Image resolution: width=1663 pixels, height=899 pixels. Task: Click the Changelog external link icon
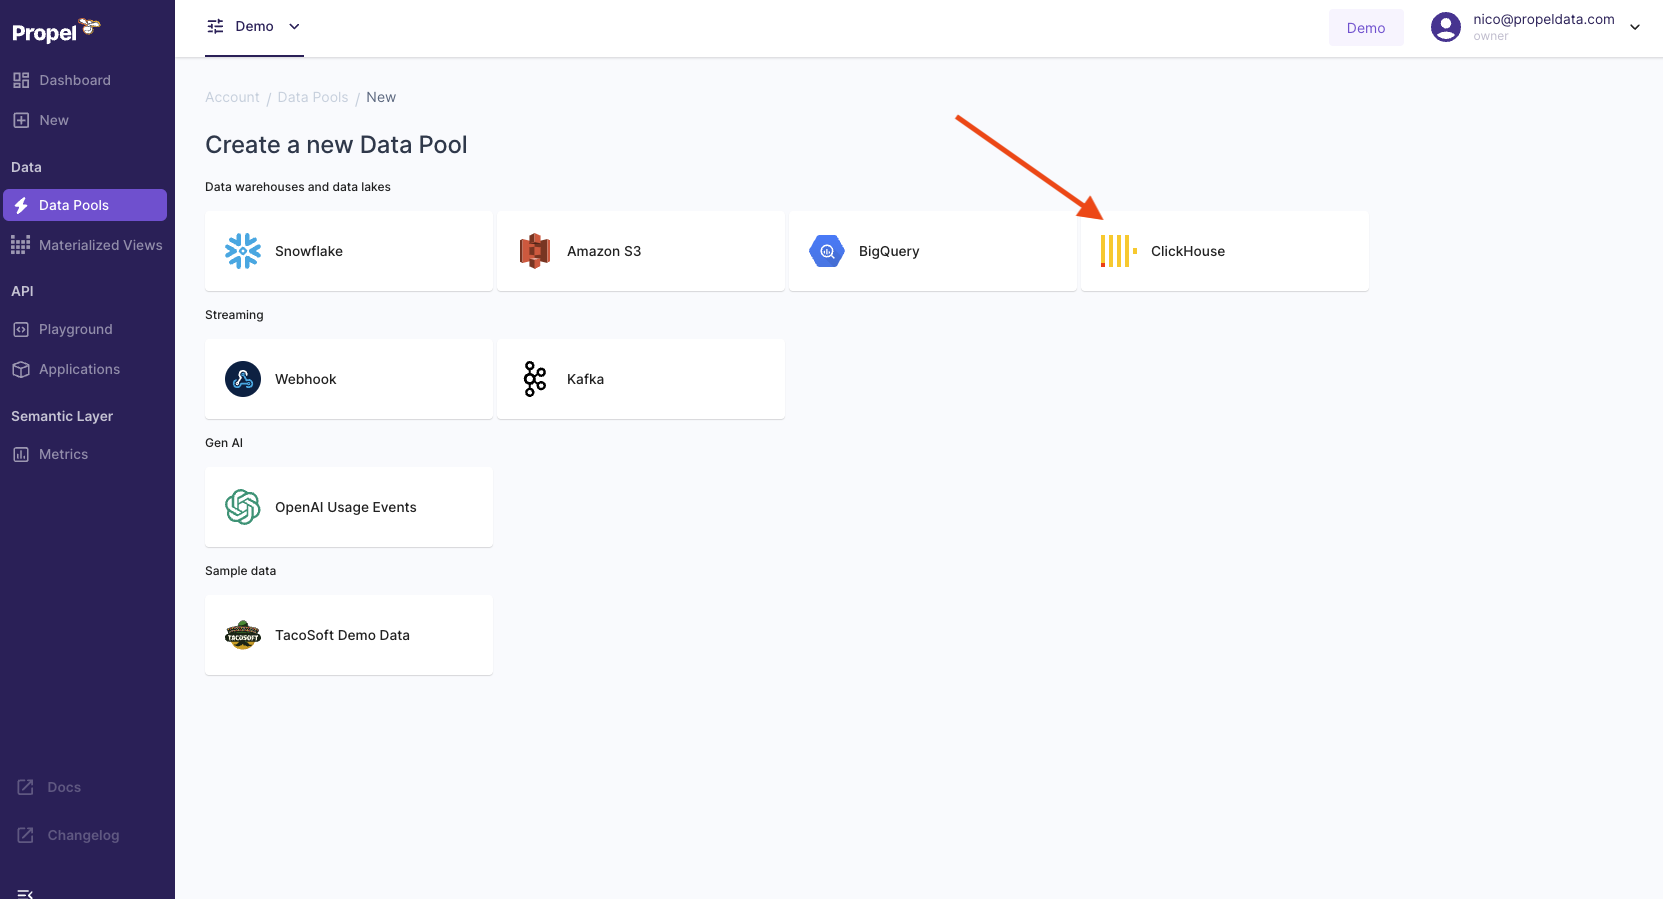tap(26, 835)
